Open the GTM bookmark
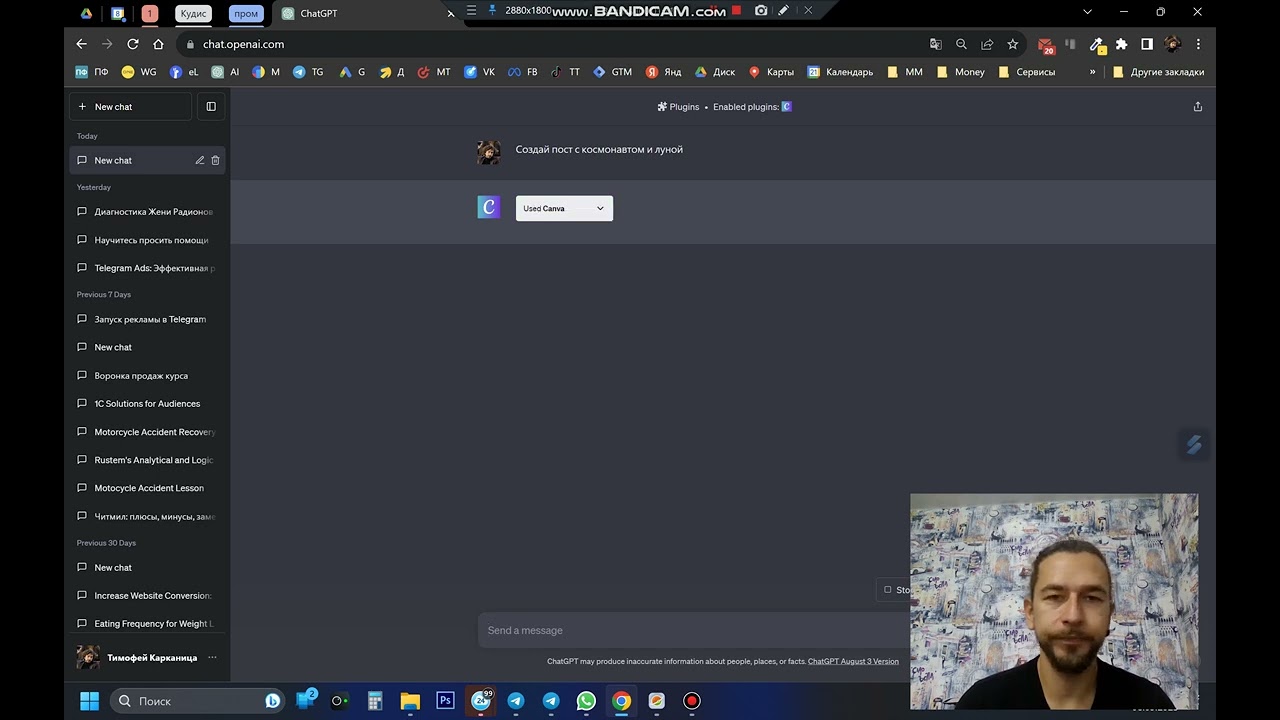Viewport: 1280px width, 720px height. point(613,72)
